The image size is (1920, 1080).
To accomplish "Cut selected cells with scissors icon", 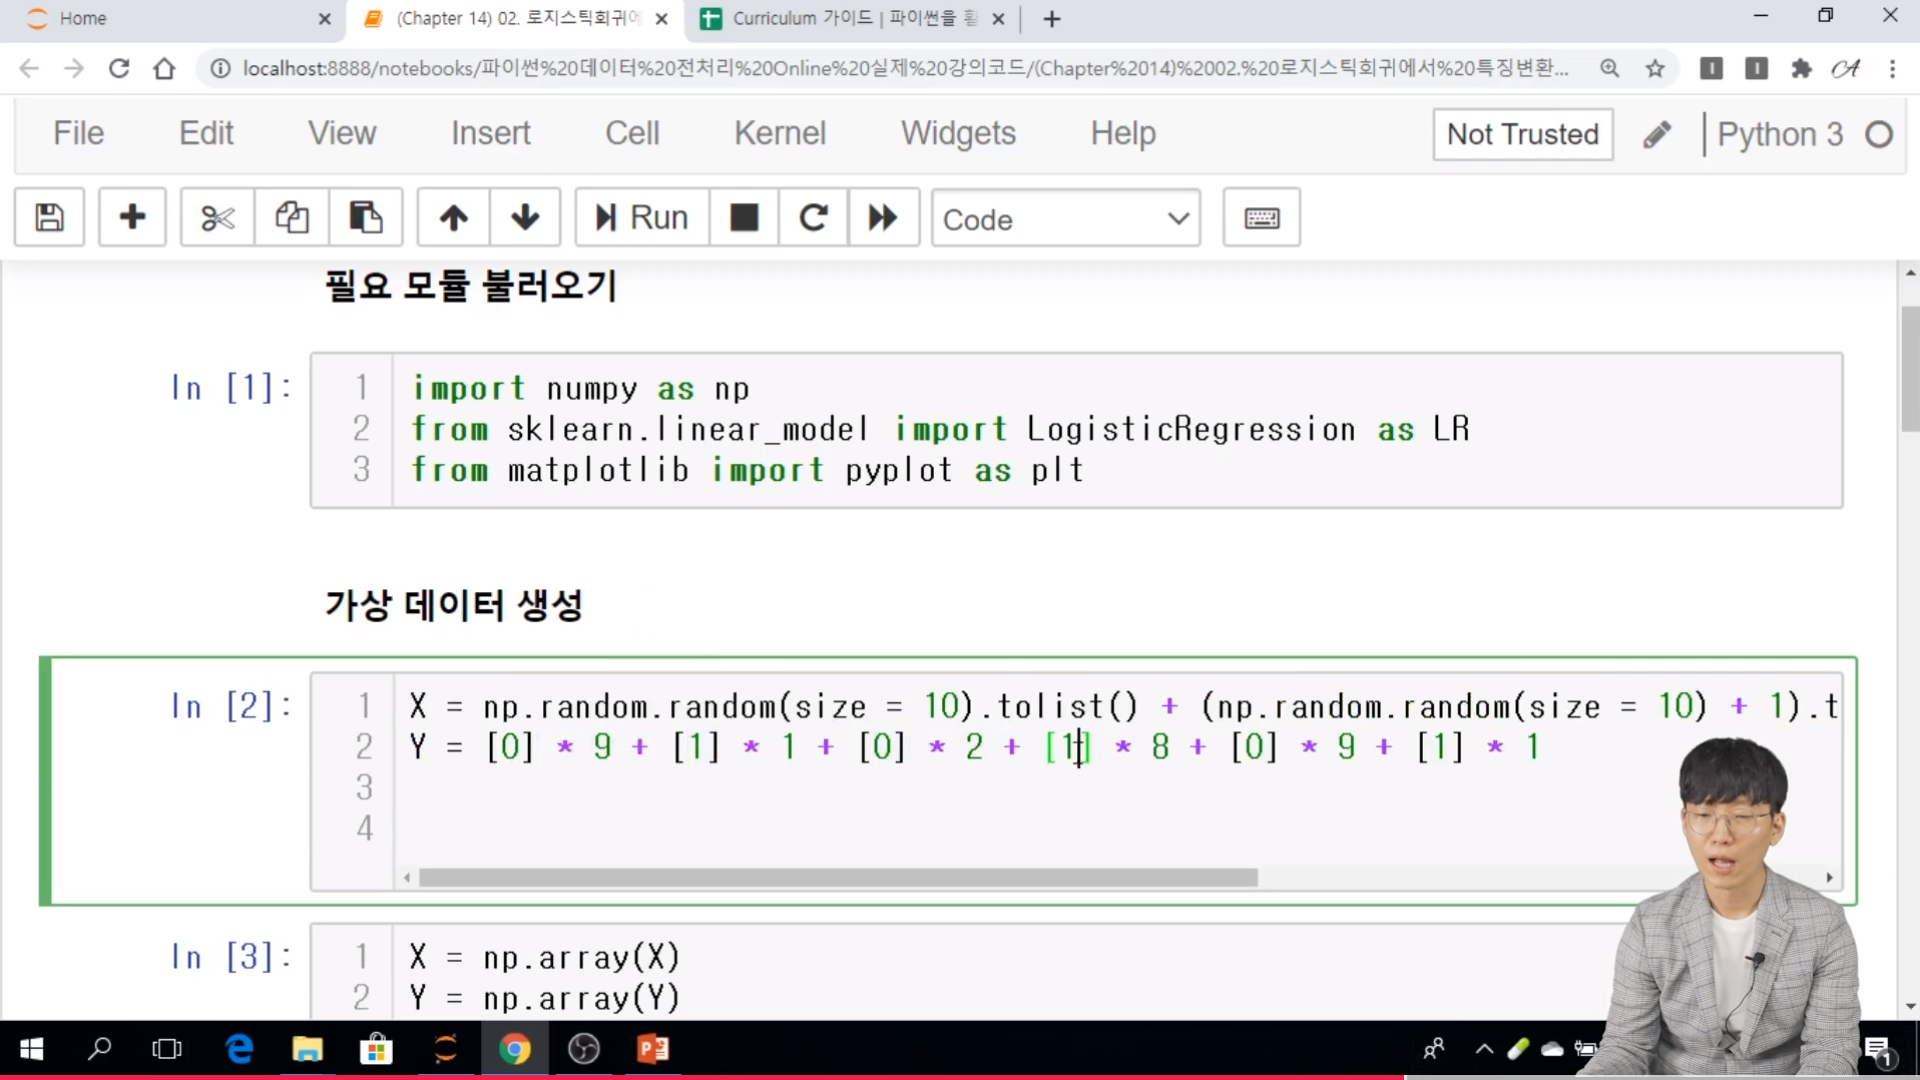I will [217, 217].
